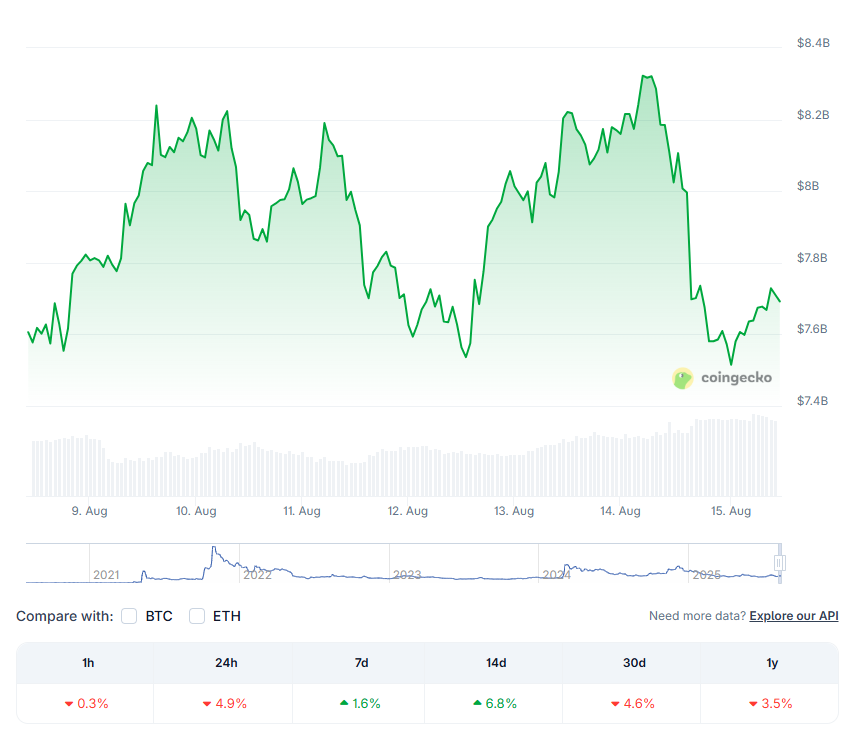
Task: Click the green up arrow beside 1.6%
Action: 344,704
